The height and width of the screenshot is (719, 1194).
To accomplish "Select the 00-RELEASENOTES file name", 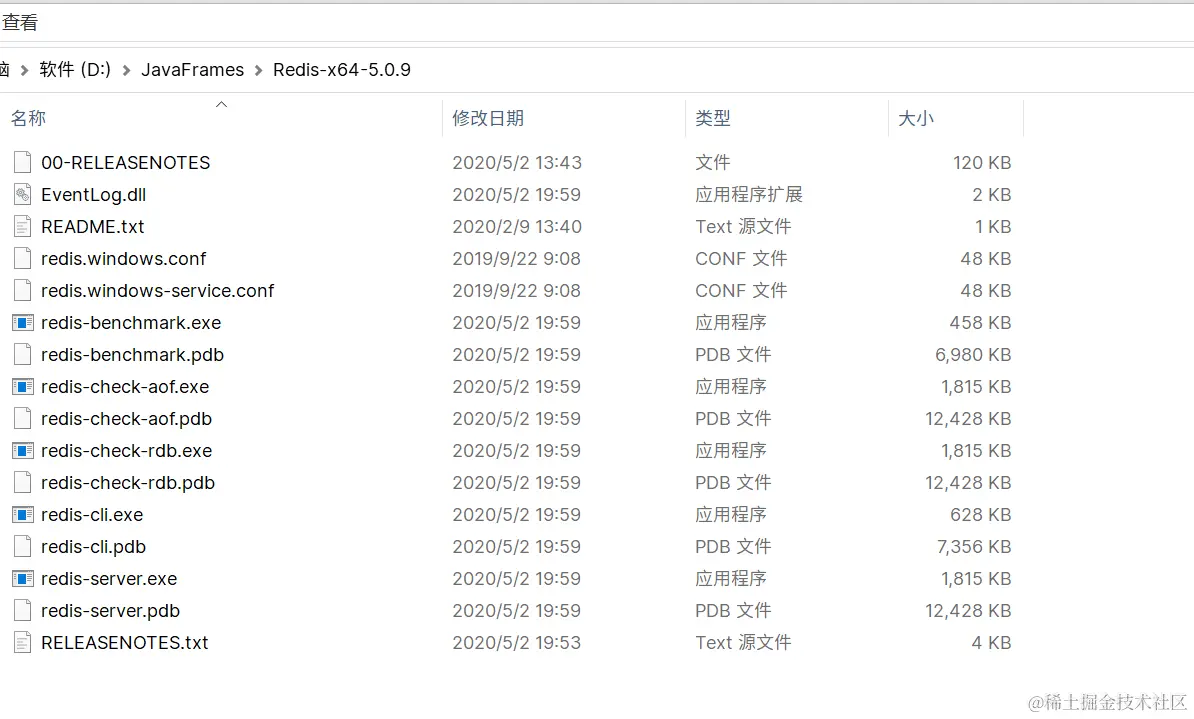I will pos(126,162).
